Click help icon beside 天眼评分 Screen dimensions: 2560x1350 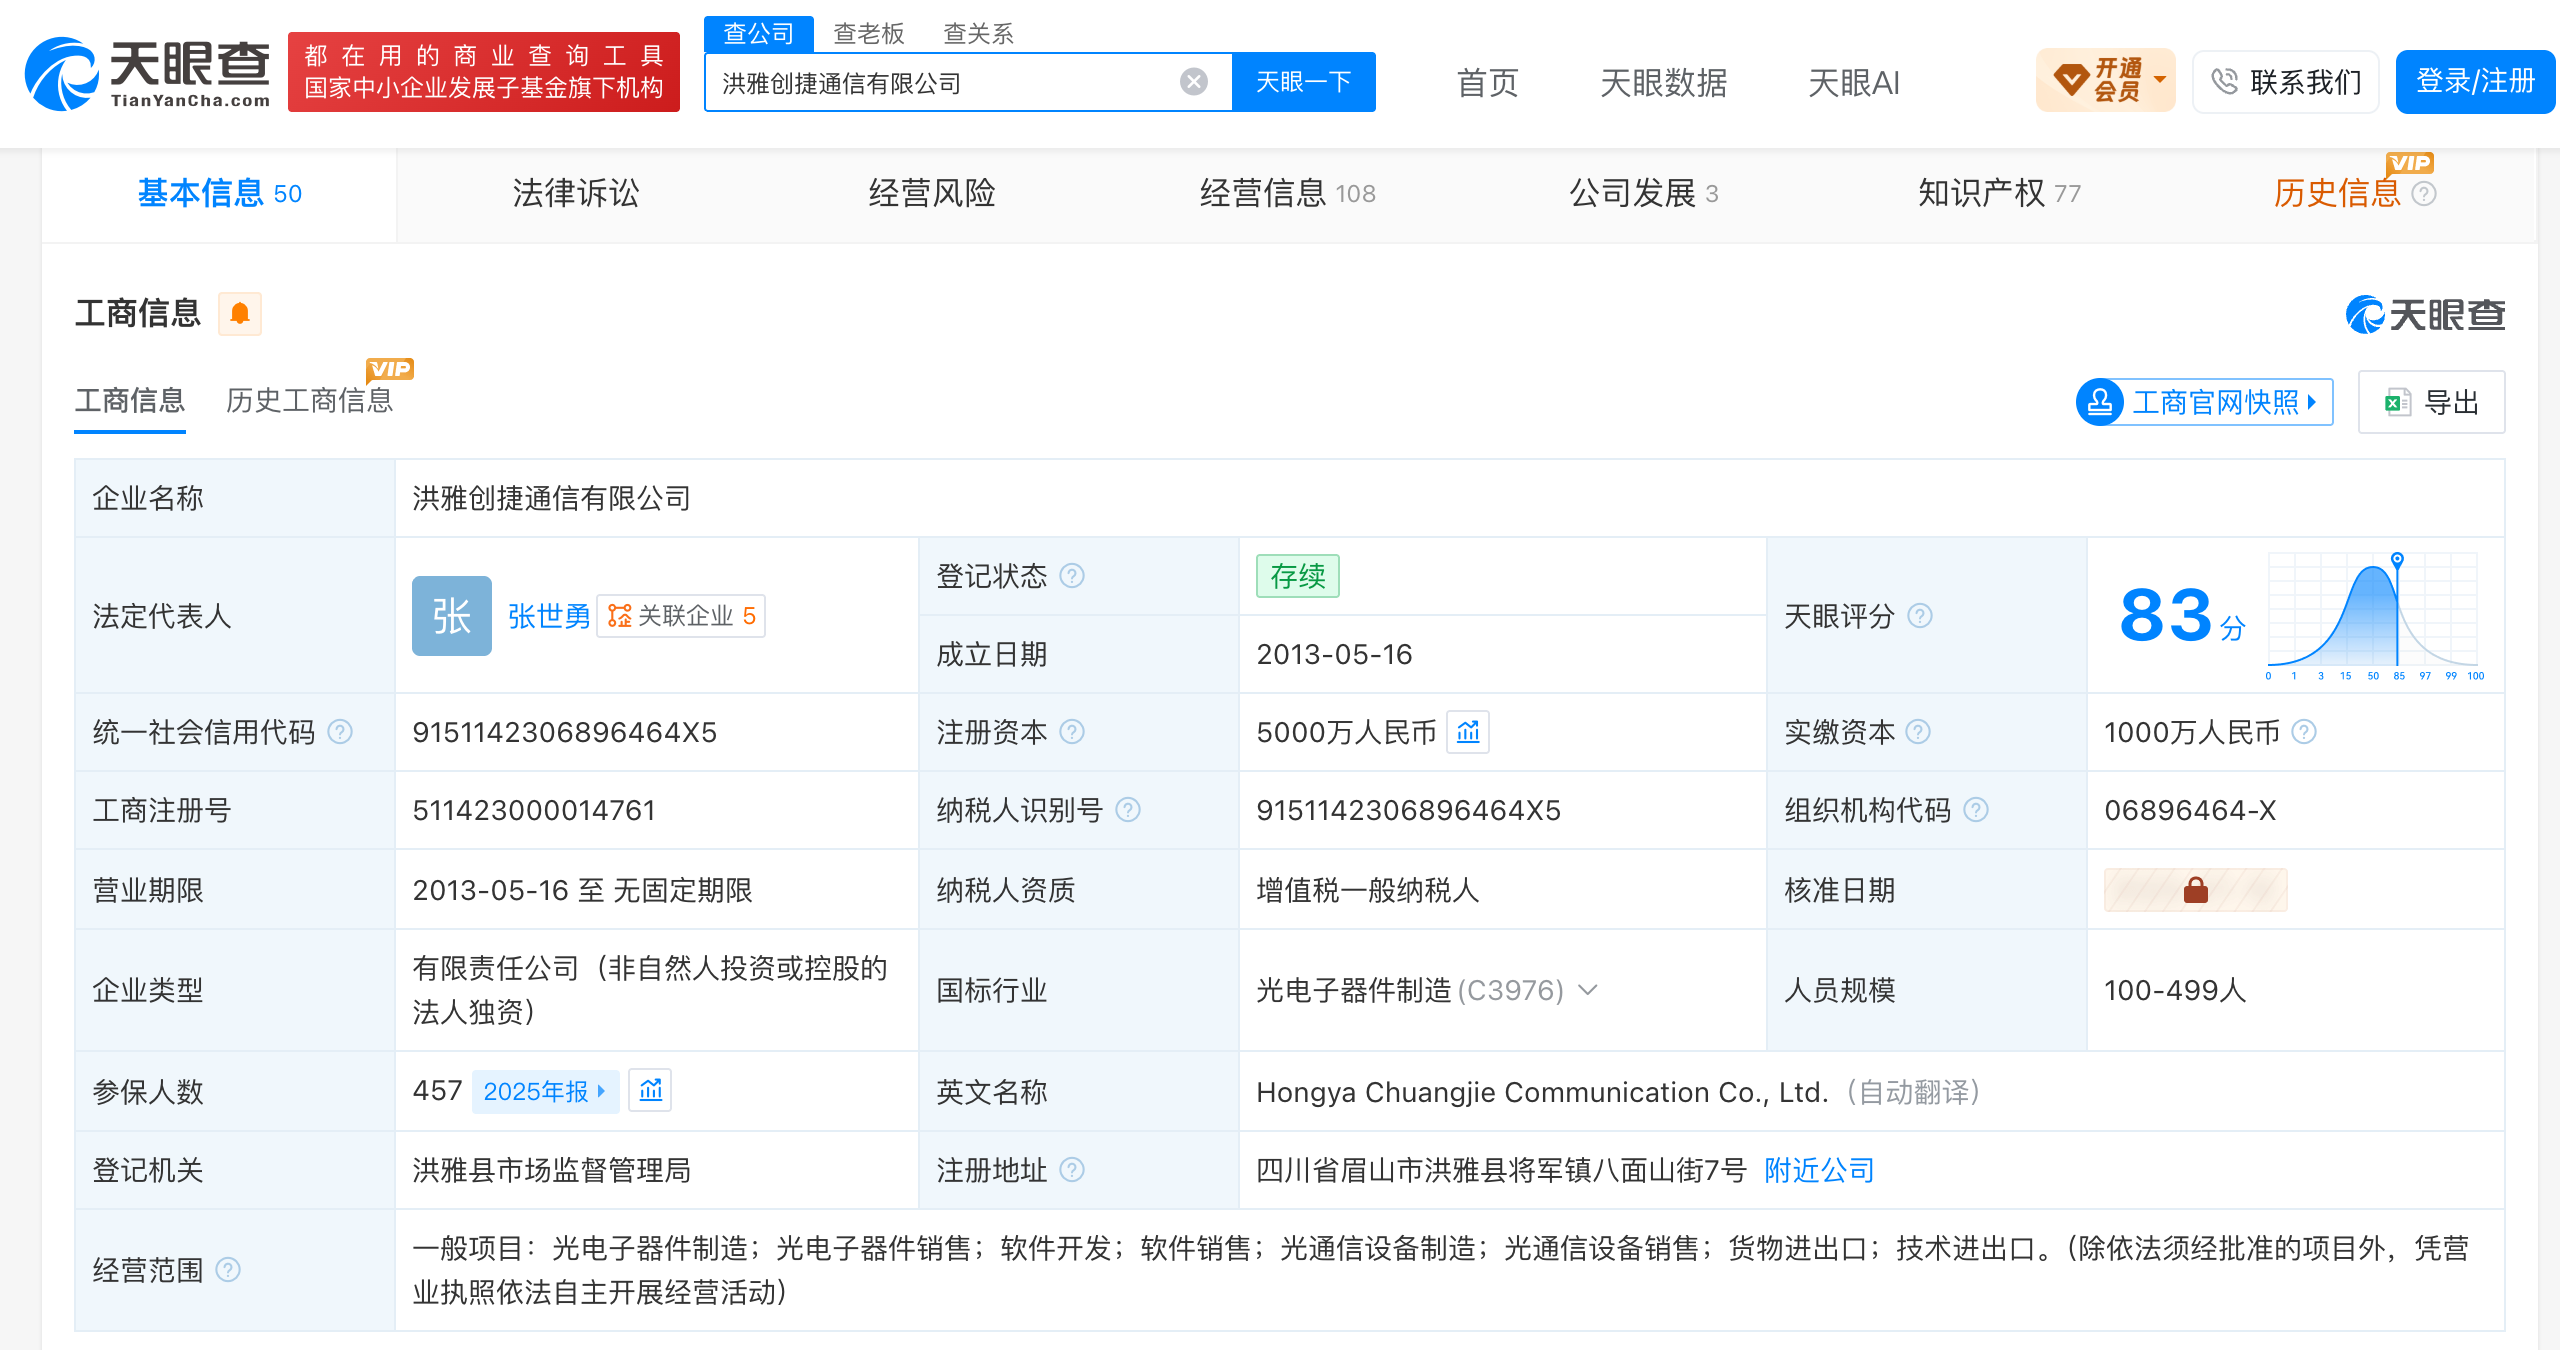1920,616
